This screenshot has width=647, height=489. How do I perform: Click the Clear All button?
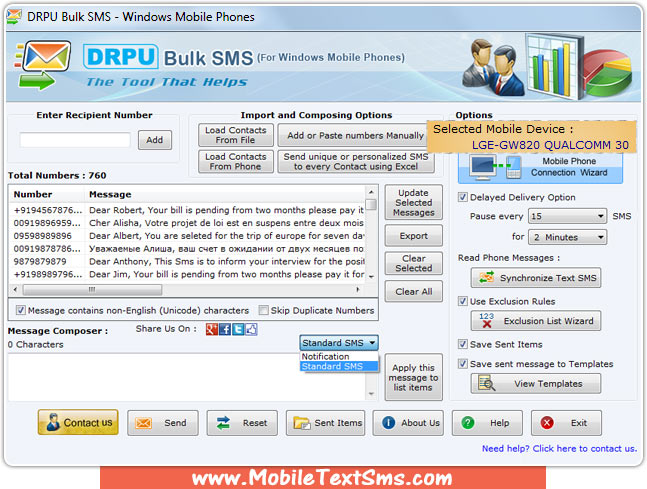tap(413, 291)
